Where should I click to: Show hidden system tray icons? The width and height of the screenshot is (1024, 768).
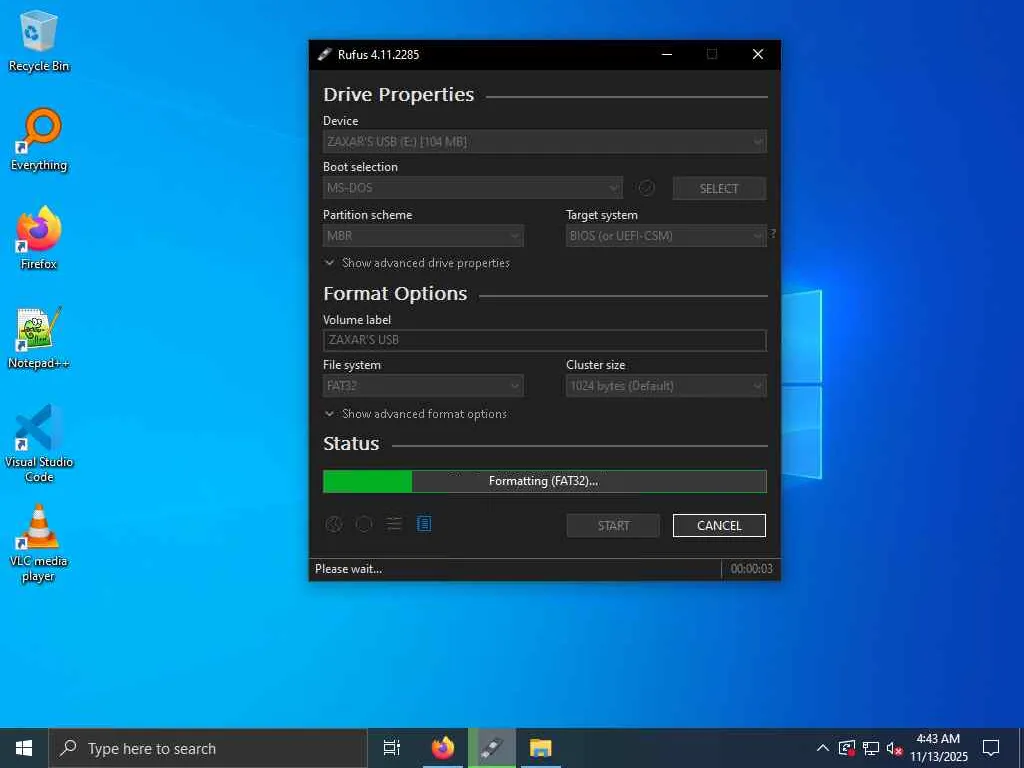pos(823,748)
